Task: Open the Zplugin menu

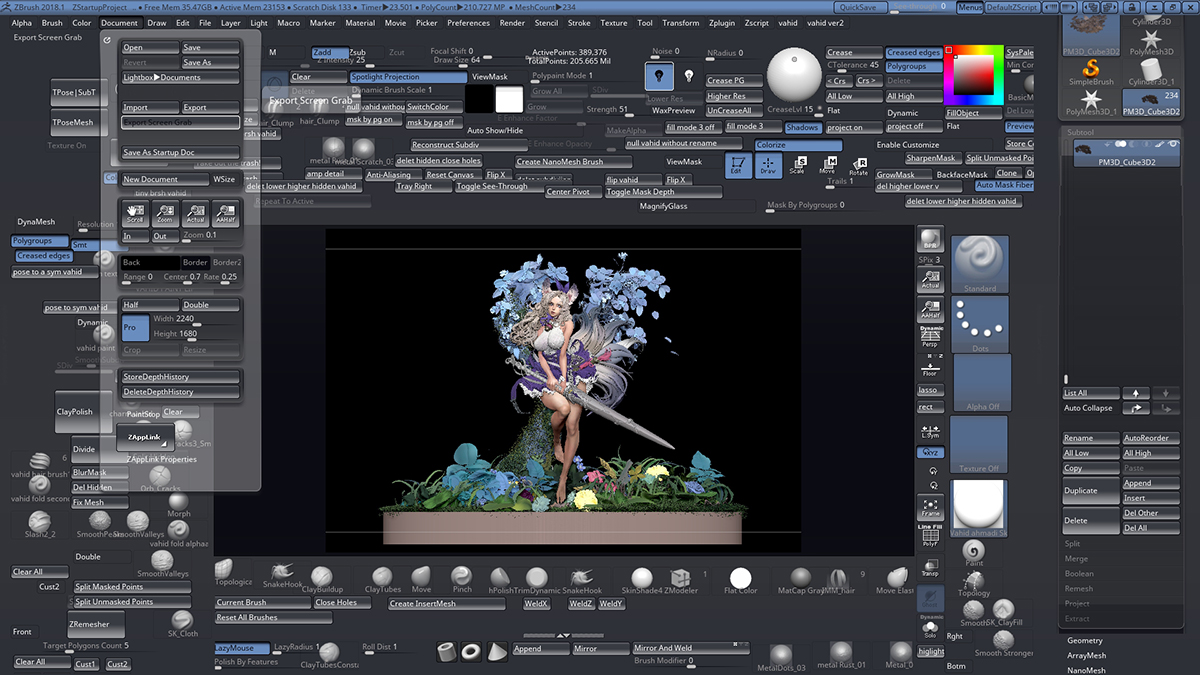Action: coord(721,22)
